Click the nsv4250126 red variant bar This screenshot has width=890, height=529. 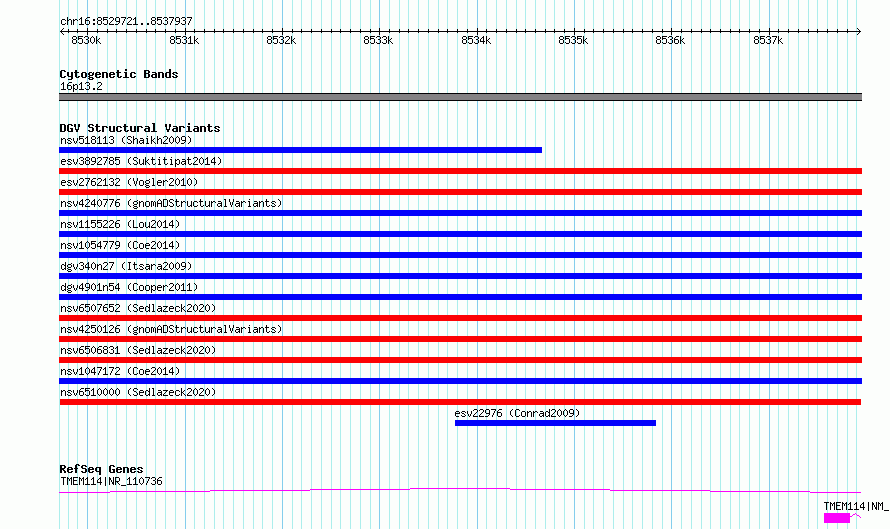click(460, 339)
